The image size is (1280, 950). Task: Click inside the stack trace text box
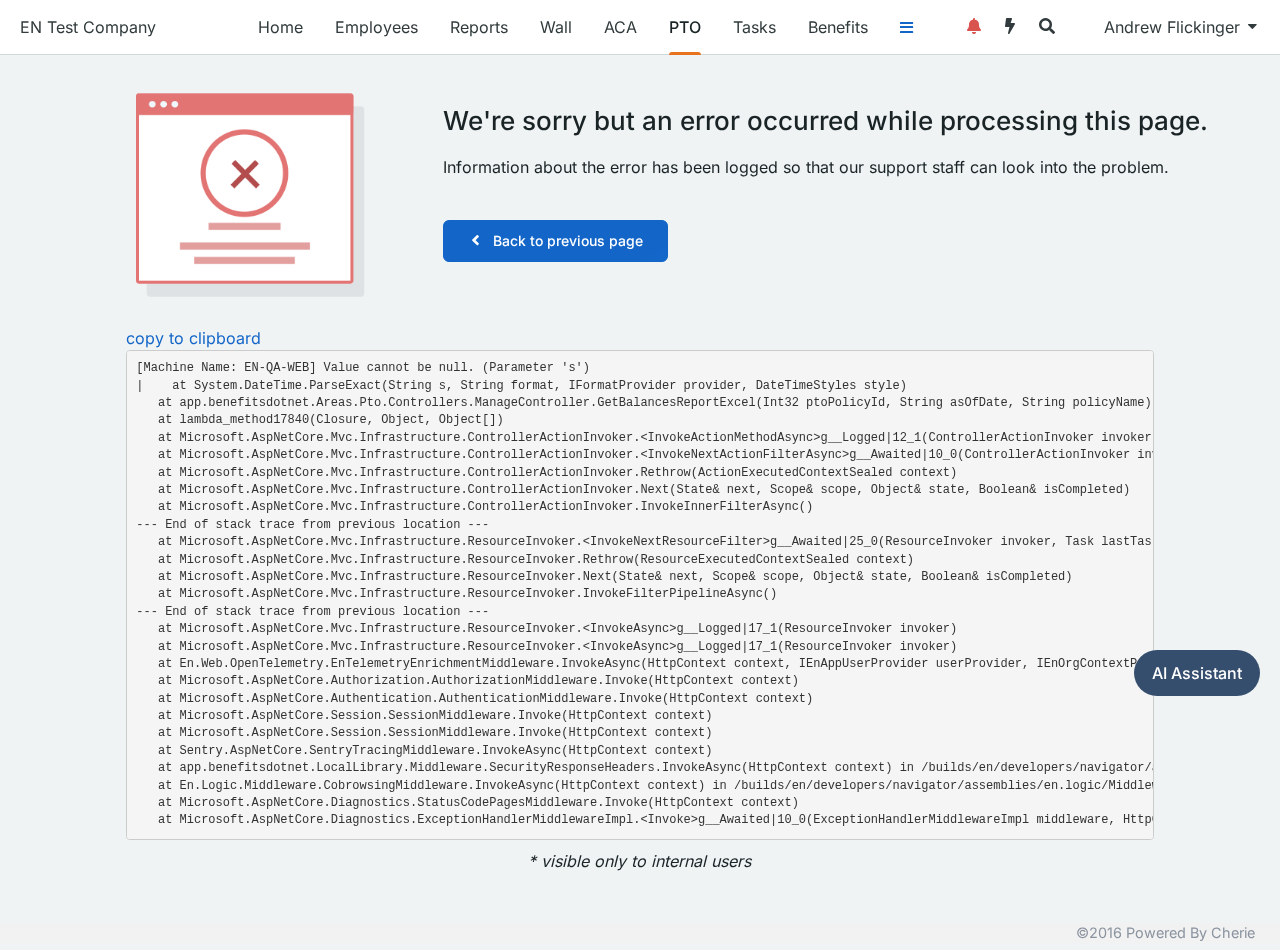coord(640,595)
